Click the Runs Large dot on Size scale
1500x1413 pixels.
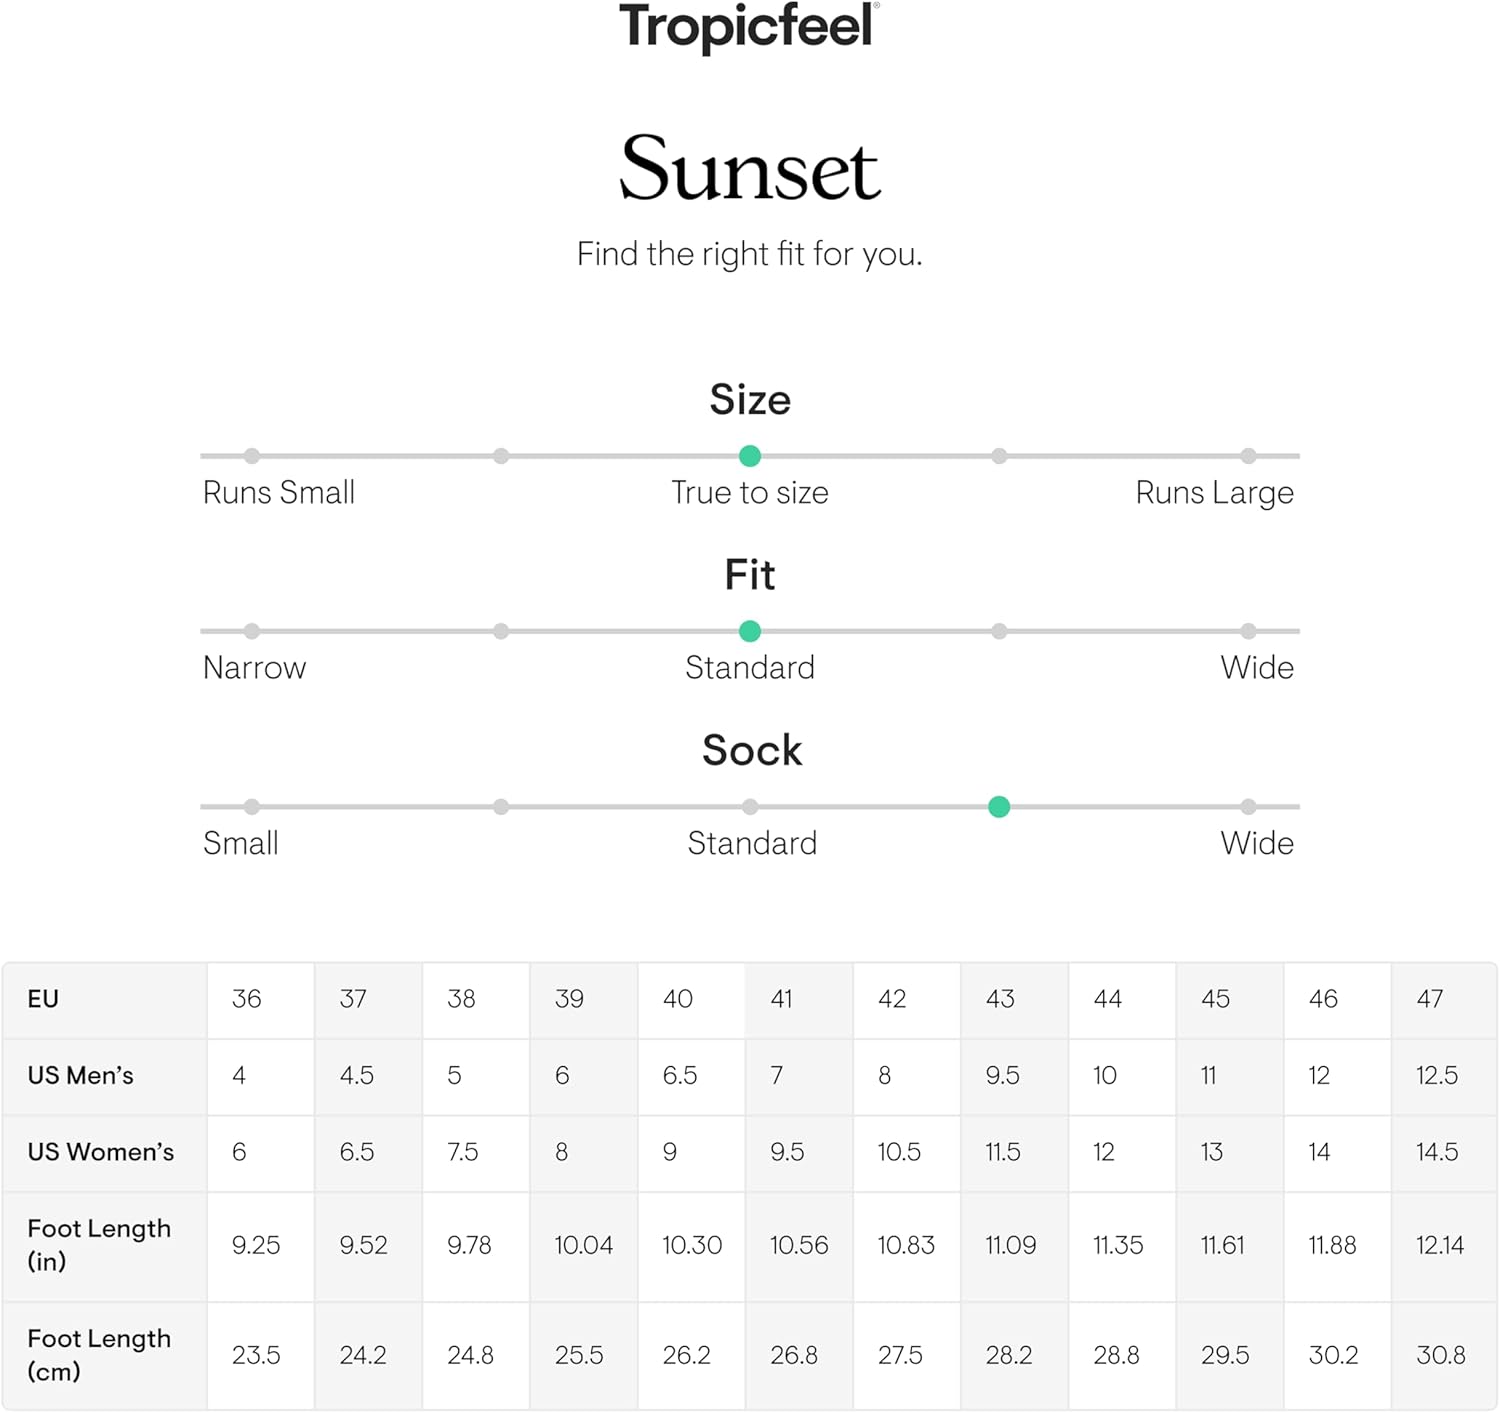1248,456
